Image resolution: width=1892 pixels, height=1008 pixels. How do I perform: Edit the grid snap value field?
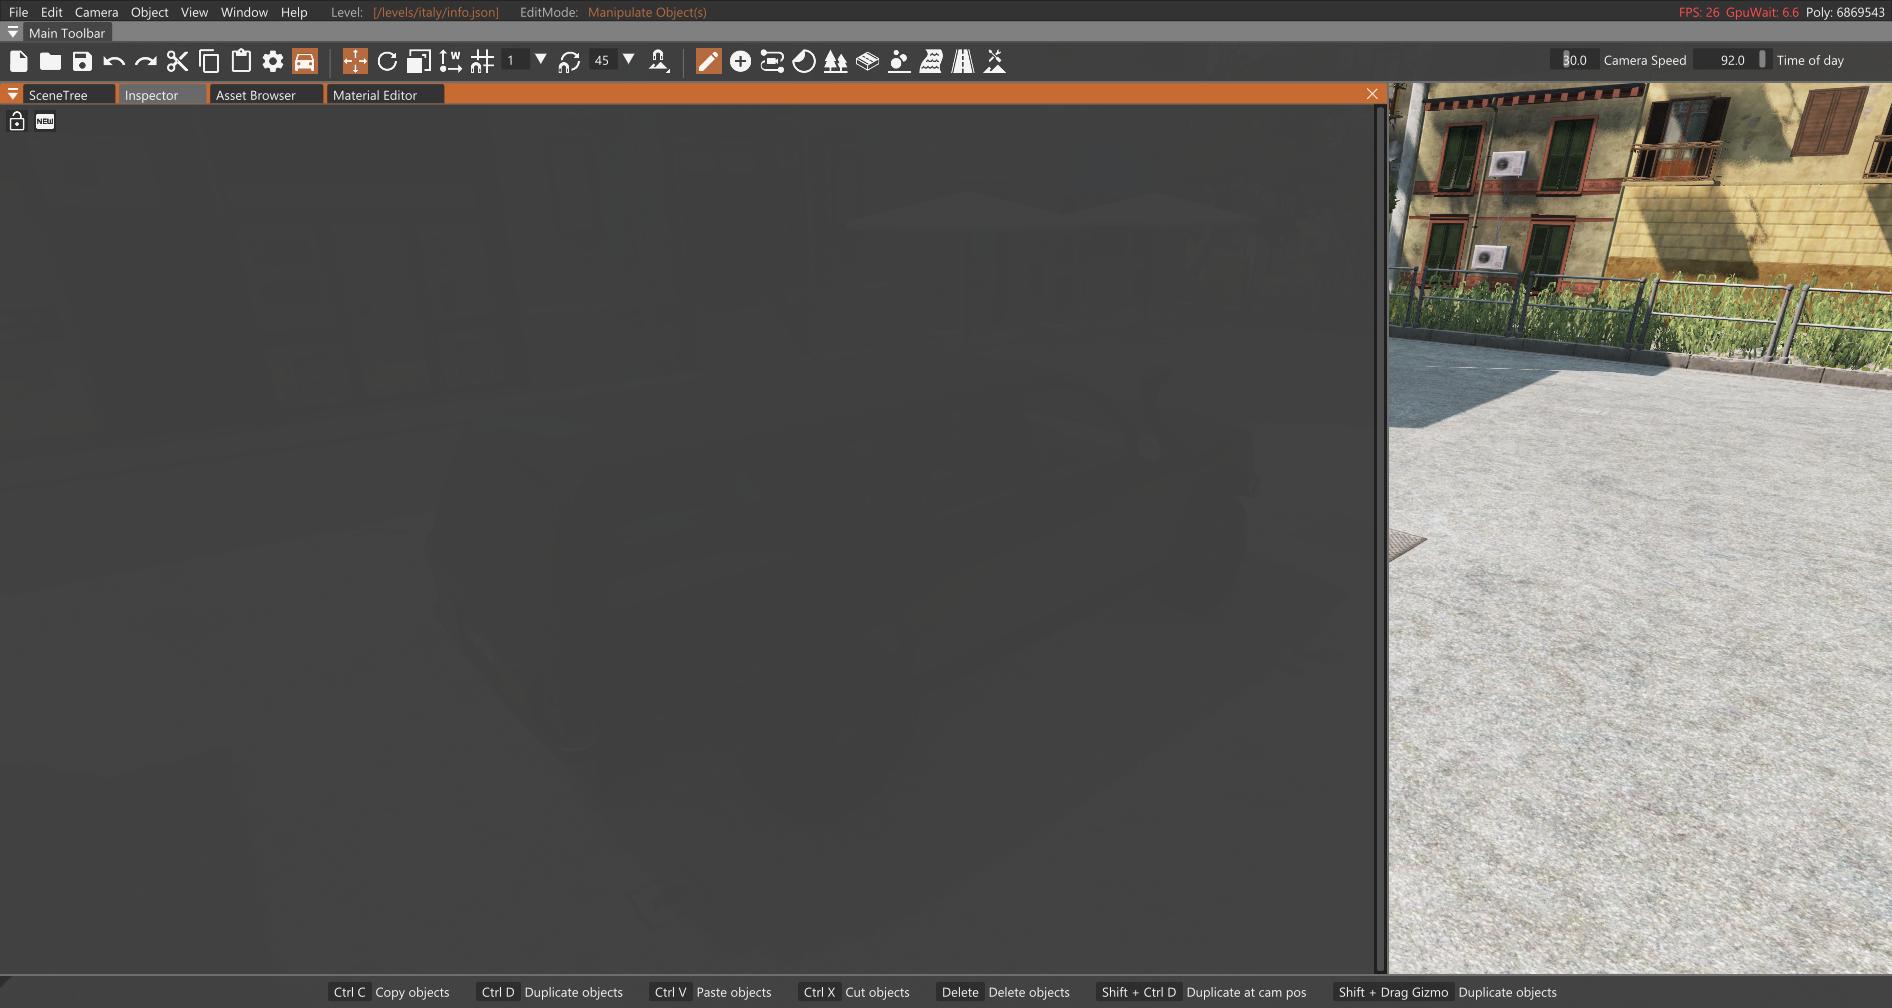(514, 60)
